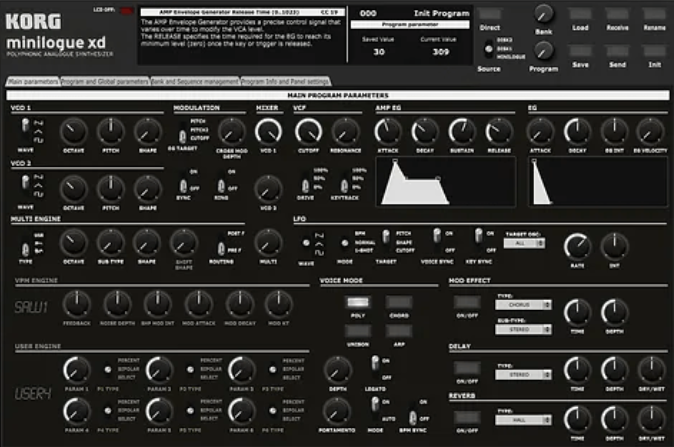Click the AMP EG Attack knob
Screen dimensions: 674x447
click(x=388, y=132)
